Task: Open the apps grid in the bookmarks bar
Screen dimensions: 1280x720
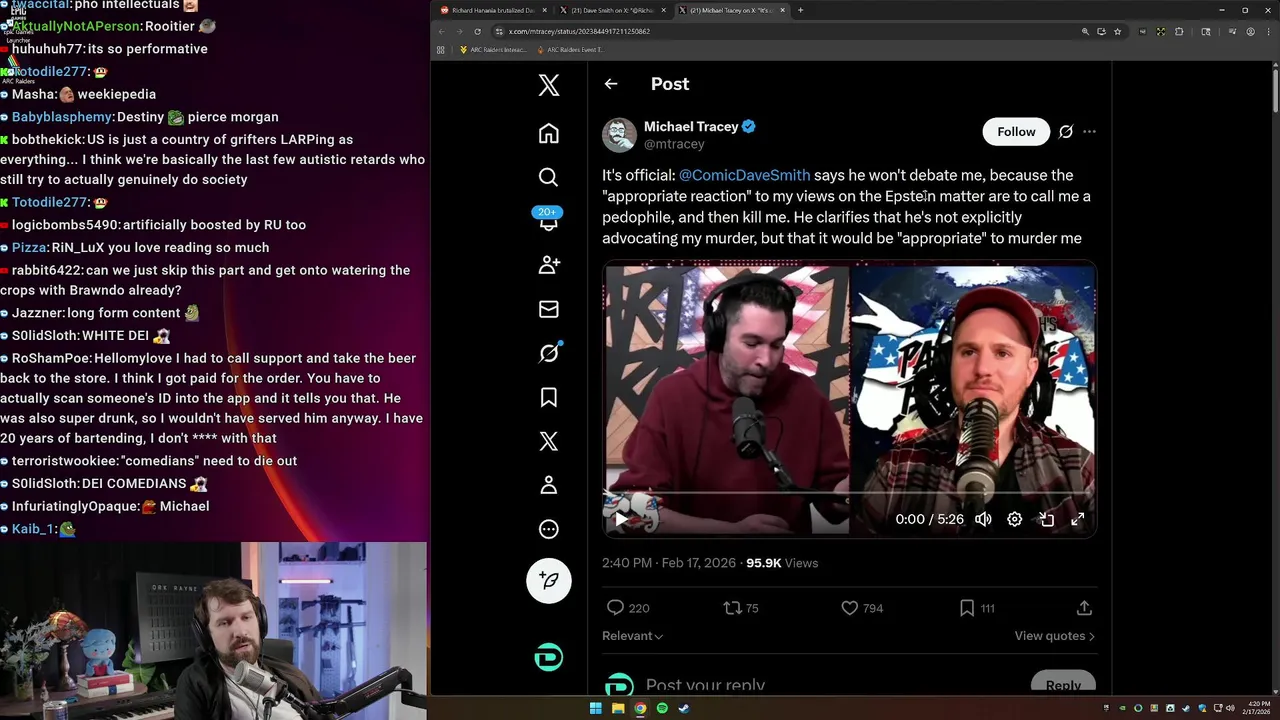Action: coord(440,49)
